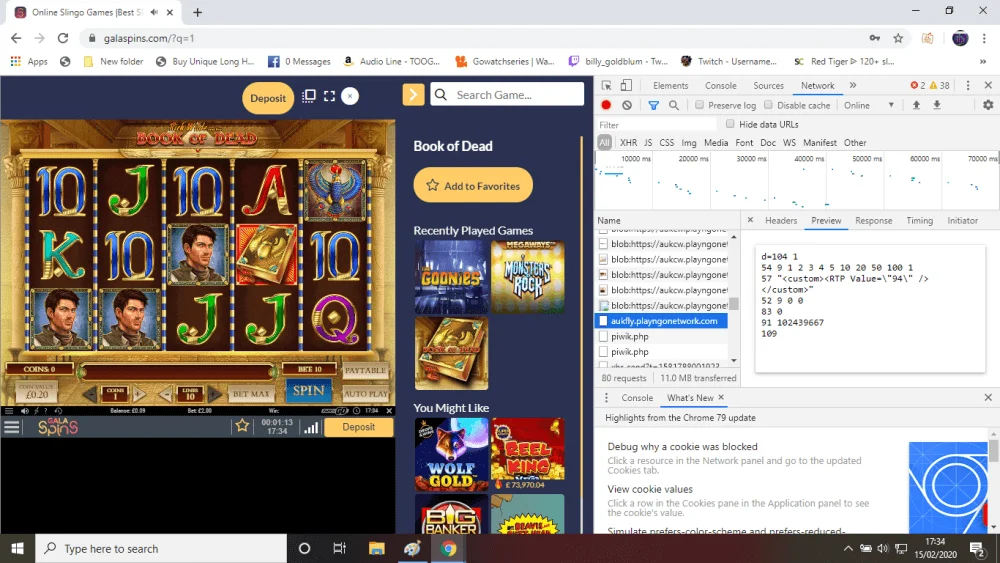The height and width of the screenshot is (563, 1000).
Task: Mute the tab via speaker icon
Action: [154, 12]
